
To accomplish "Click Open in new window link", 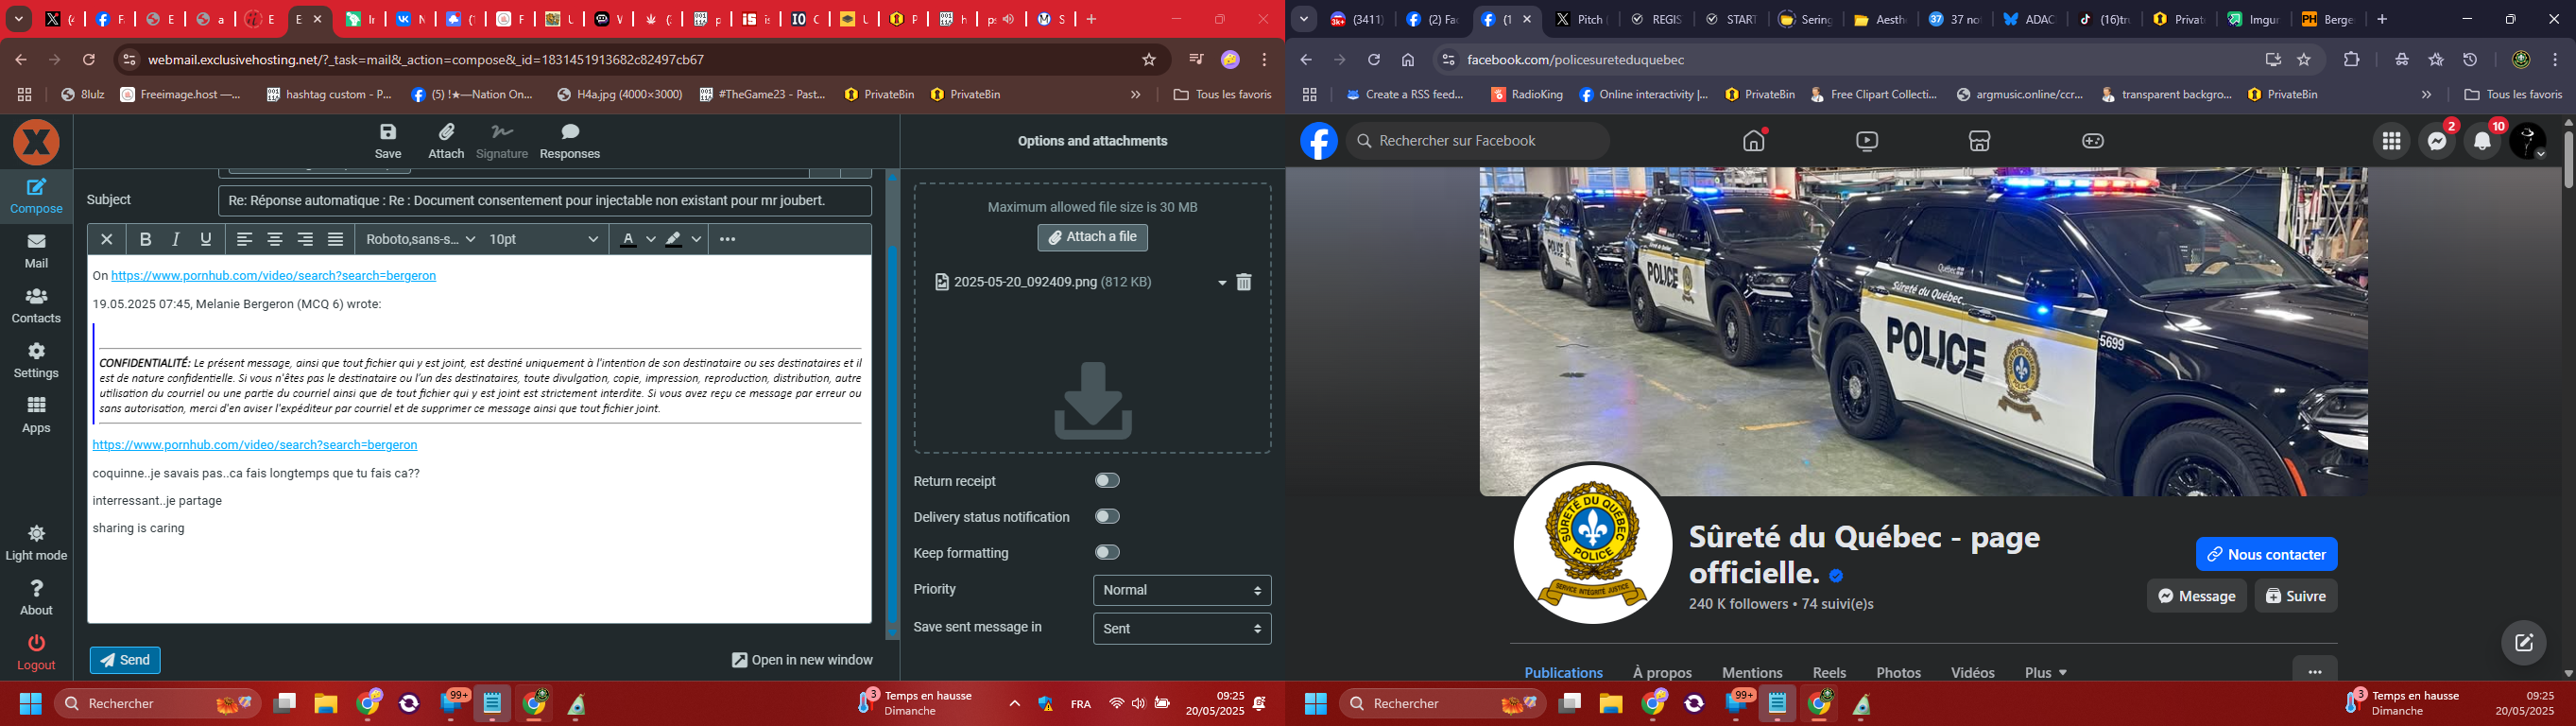I will [x=802, y=660].
